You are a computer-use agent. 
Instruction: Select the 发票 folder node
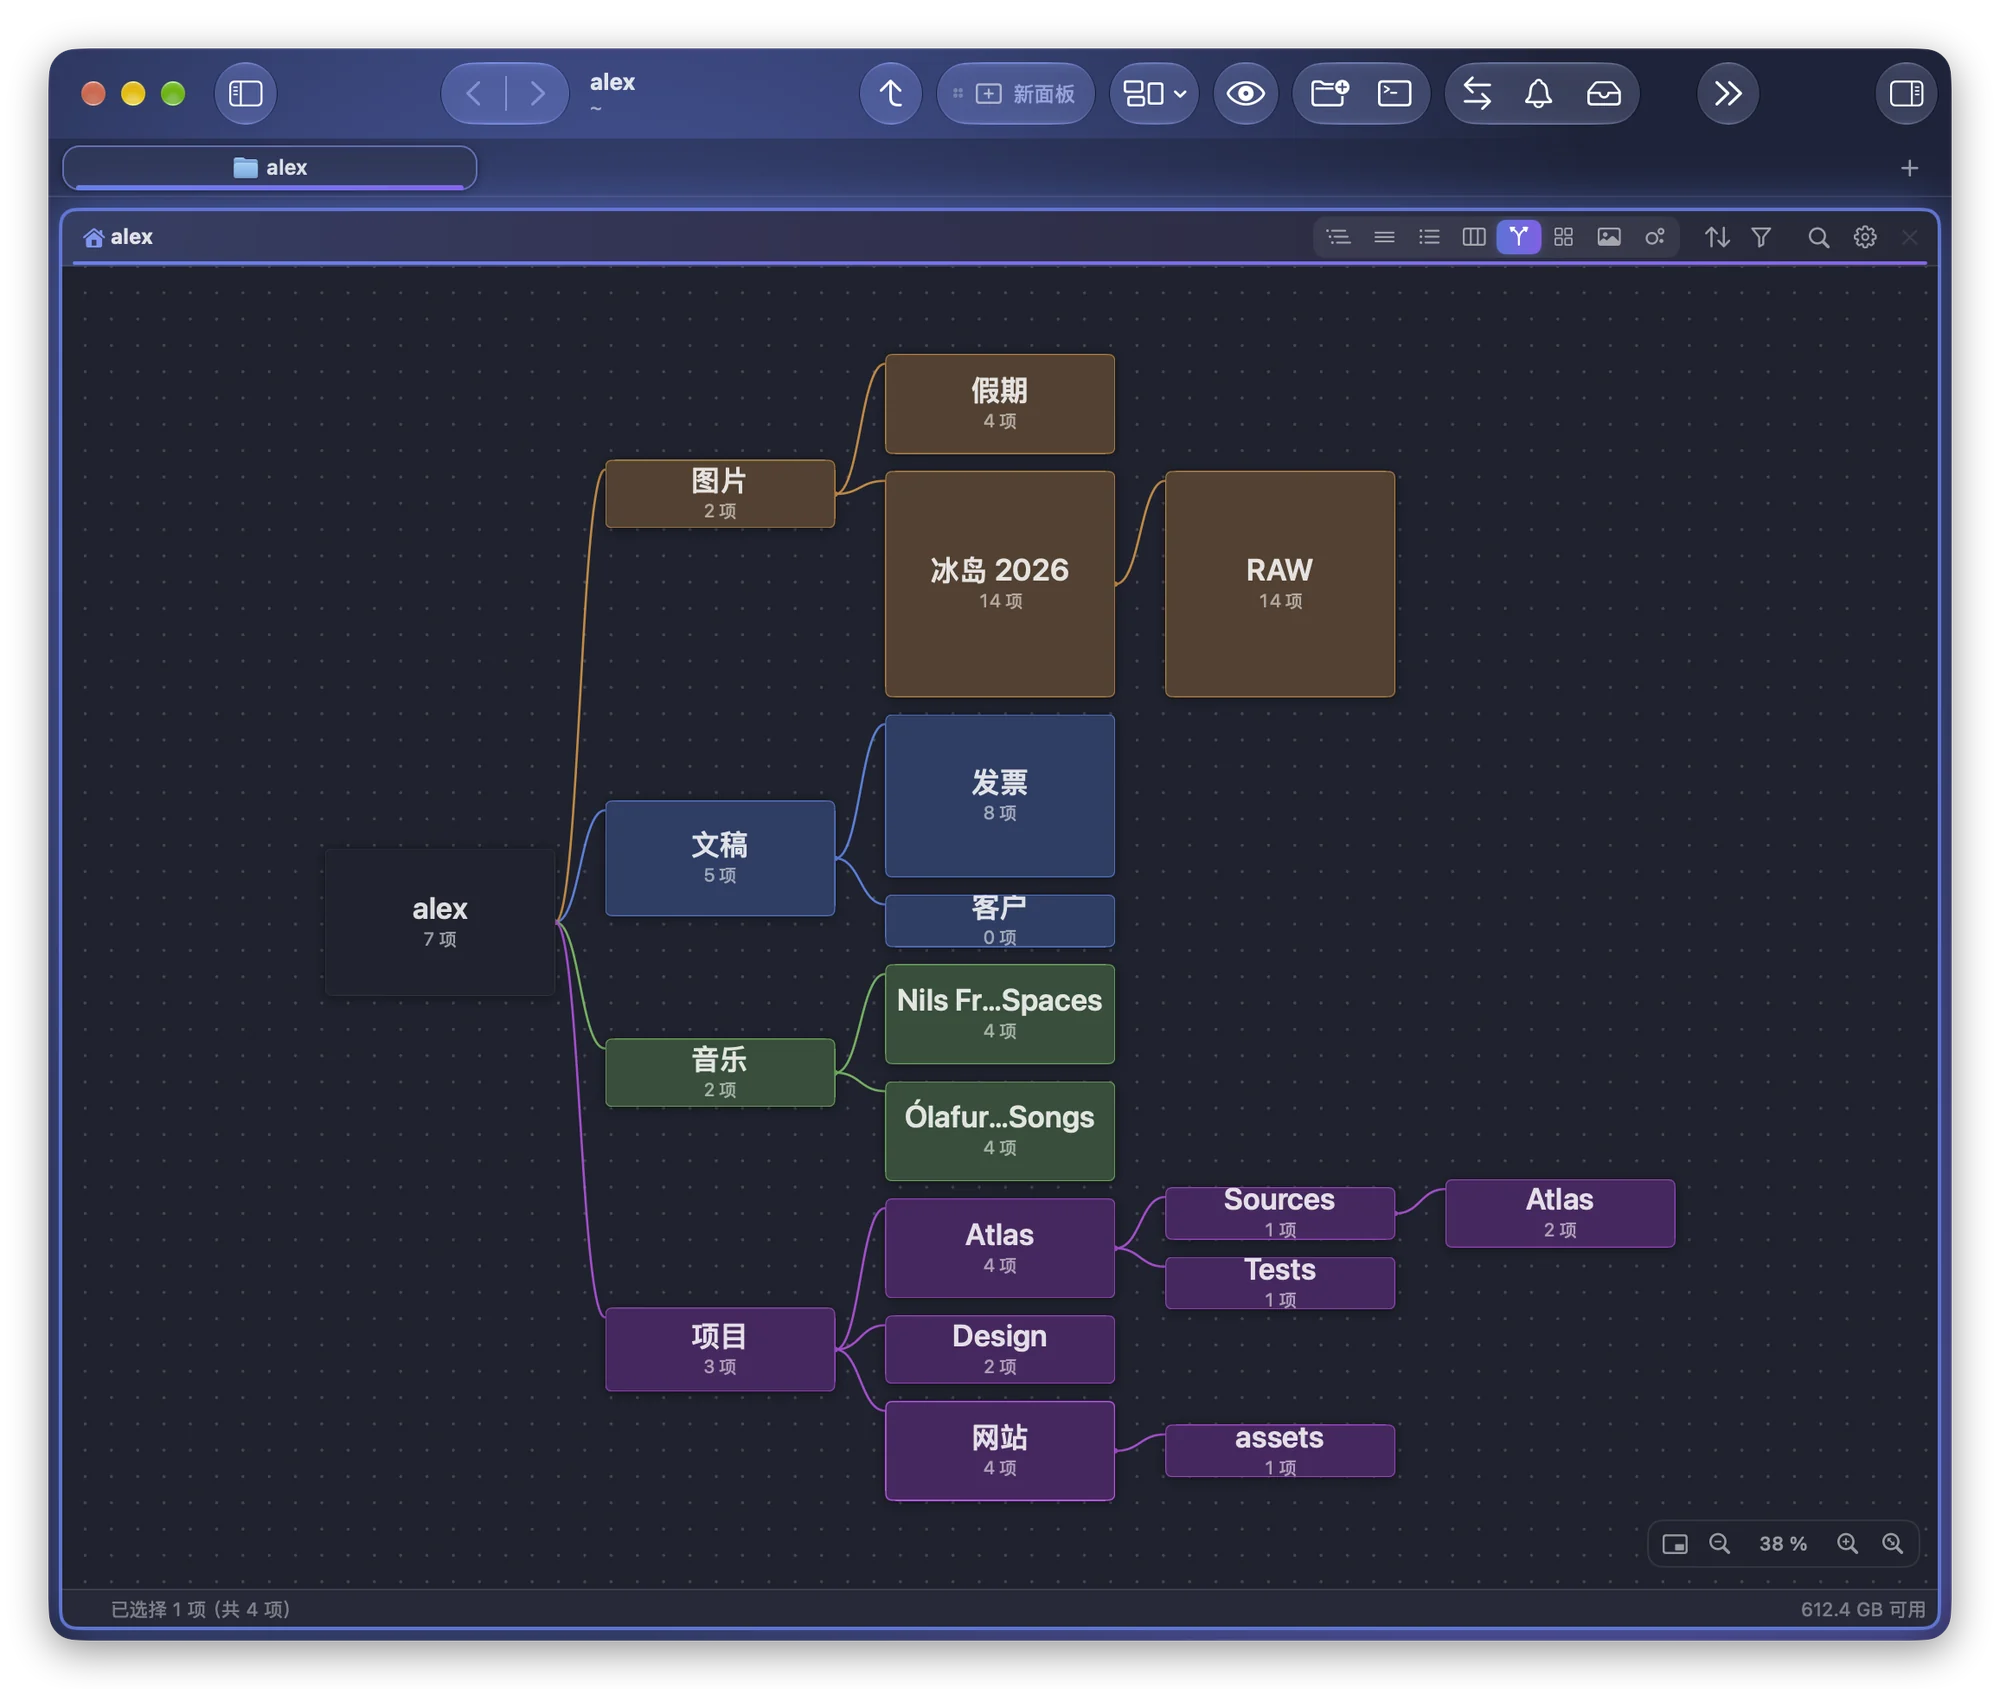999,796
